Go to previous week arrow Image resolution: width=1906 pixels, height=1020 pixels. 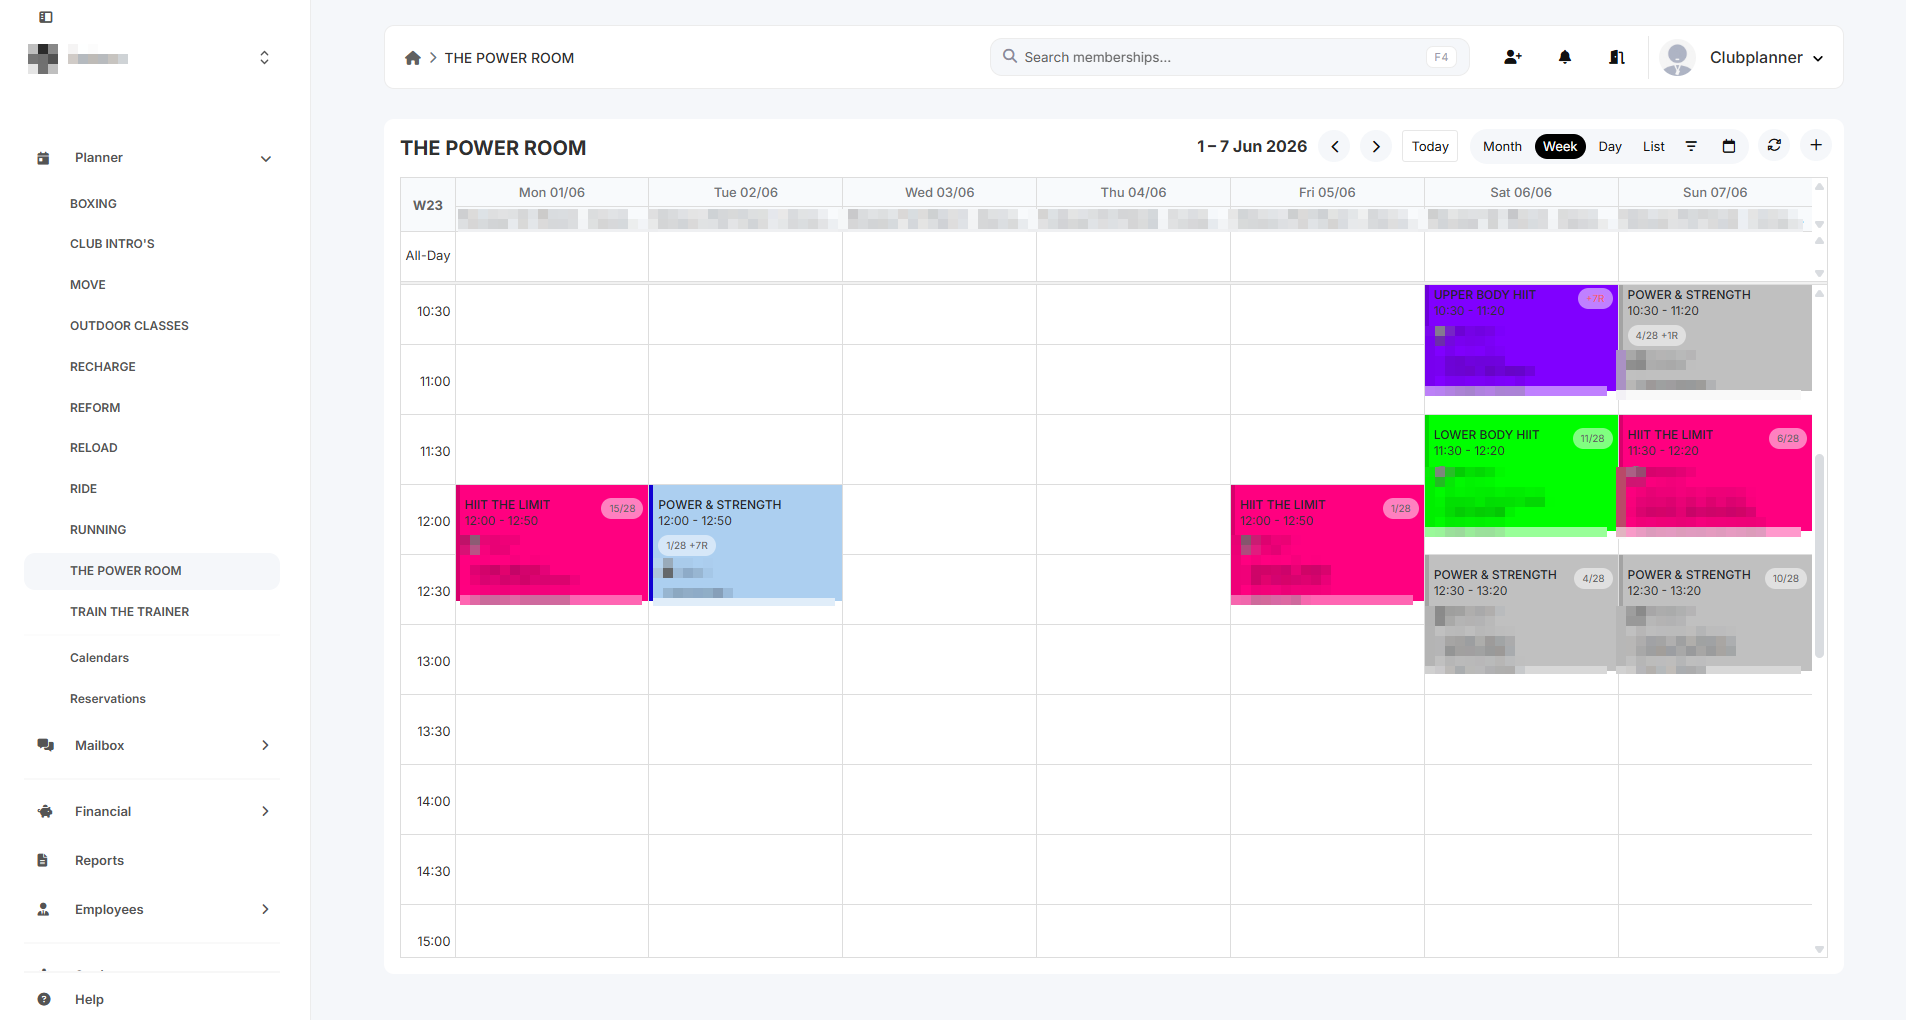coord(1335,146)
